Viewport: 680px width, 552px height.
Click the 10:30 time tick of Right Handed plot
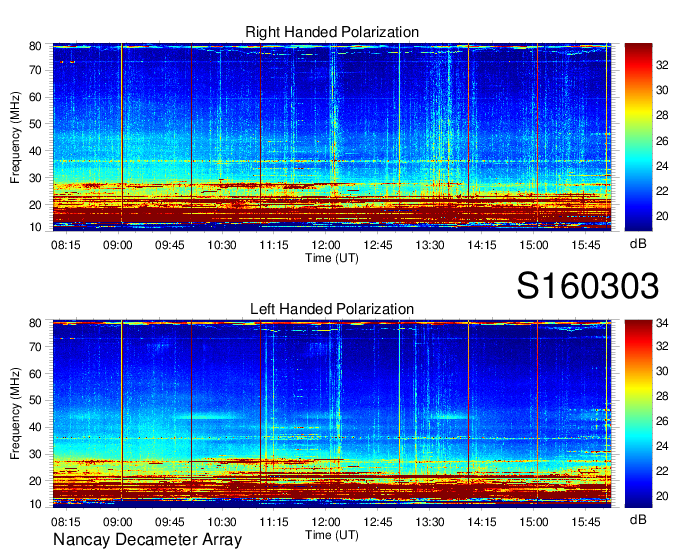tap(222, 245)
